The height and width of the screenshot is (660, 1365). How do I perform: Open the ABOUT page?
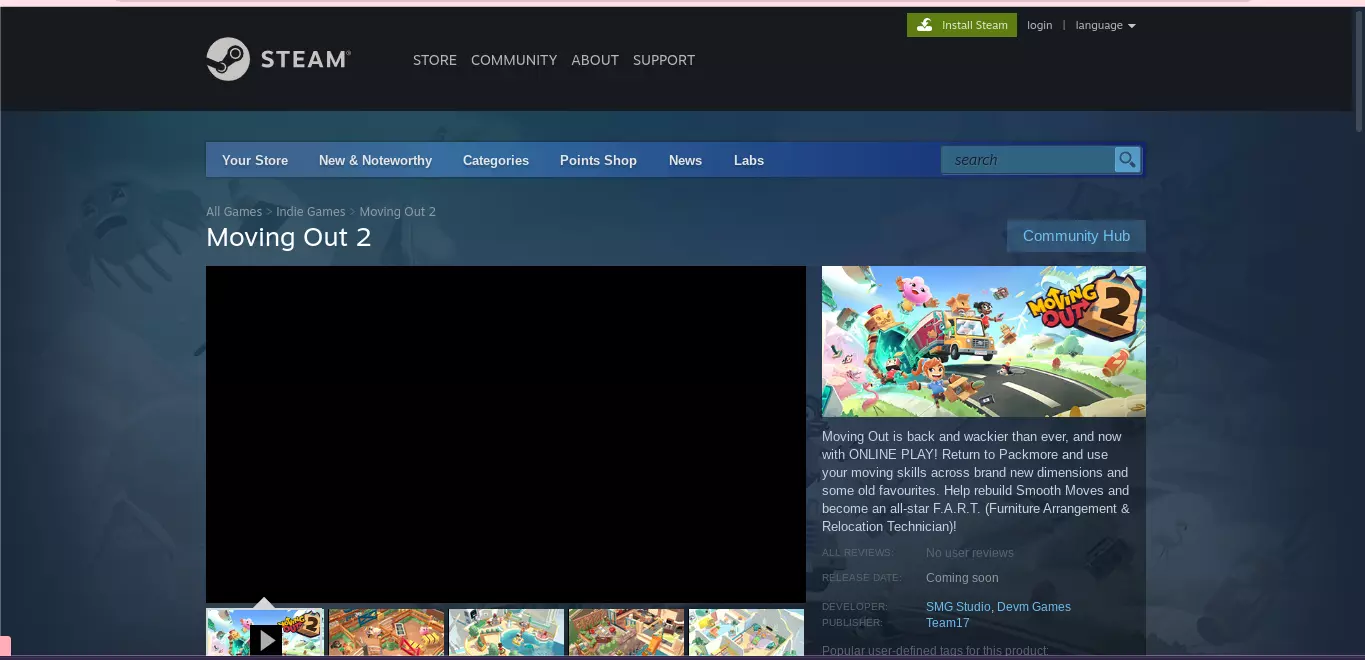coord(595,60)
